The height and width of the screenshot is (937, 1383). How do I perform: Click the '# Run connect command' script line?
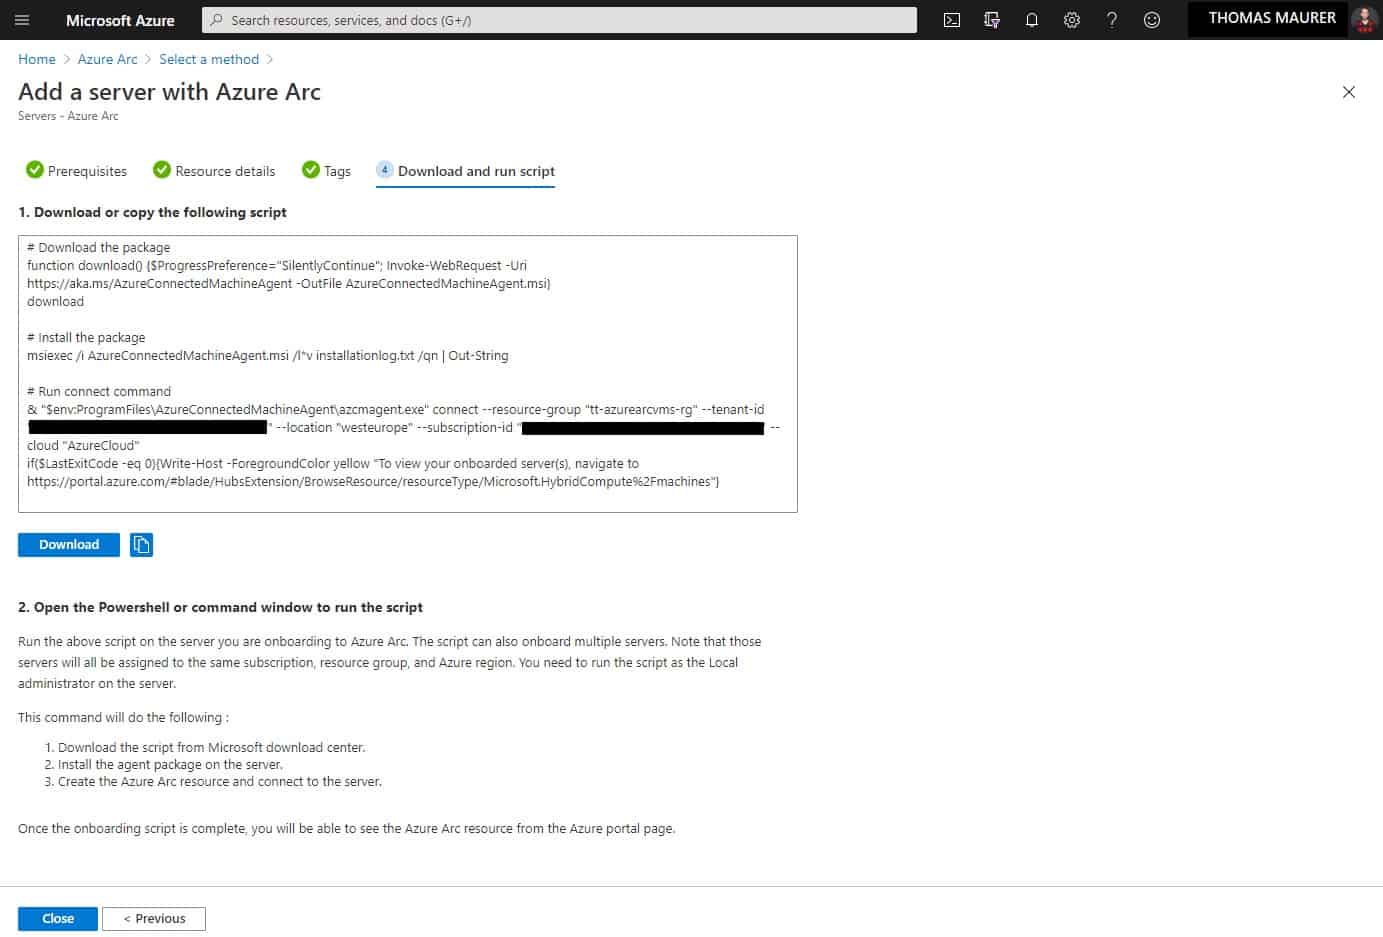(x=99, y=392)
